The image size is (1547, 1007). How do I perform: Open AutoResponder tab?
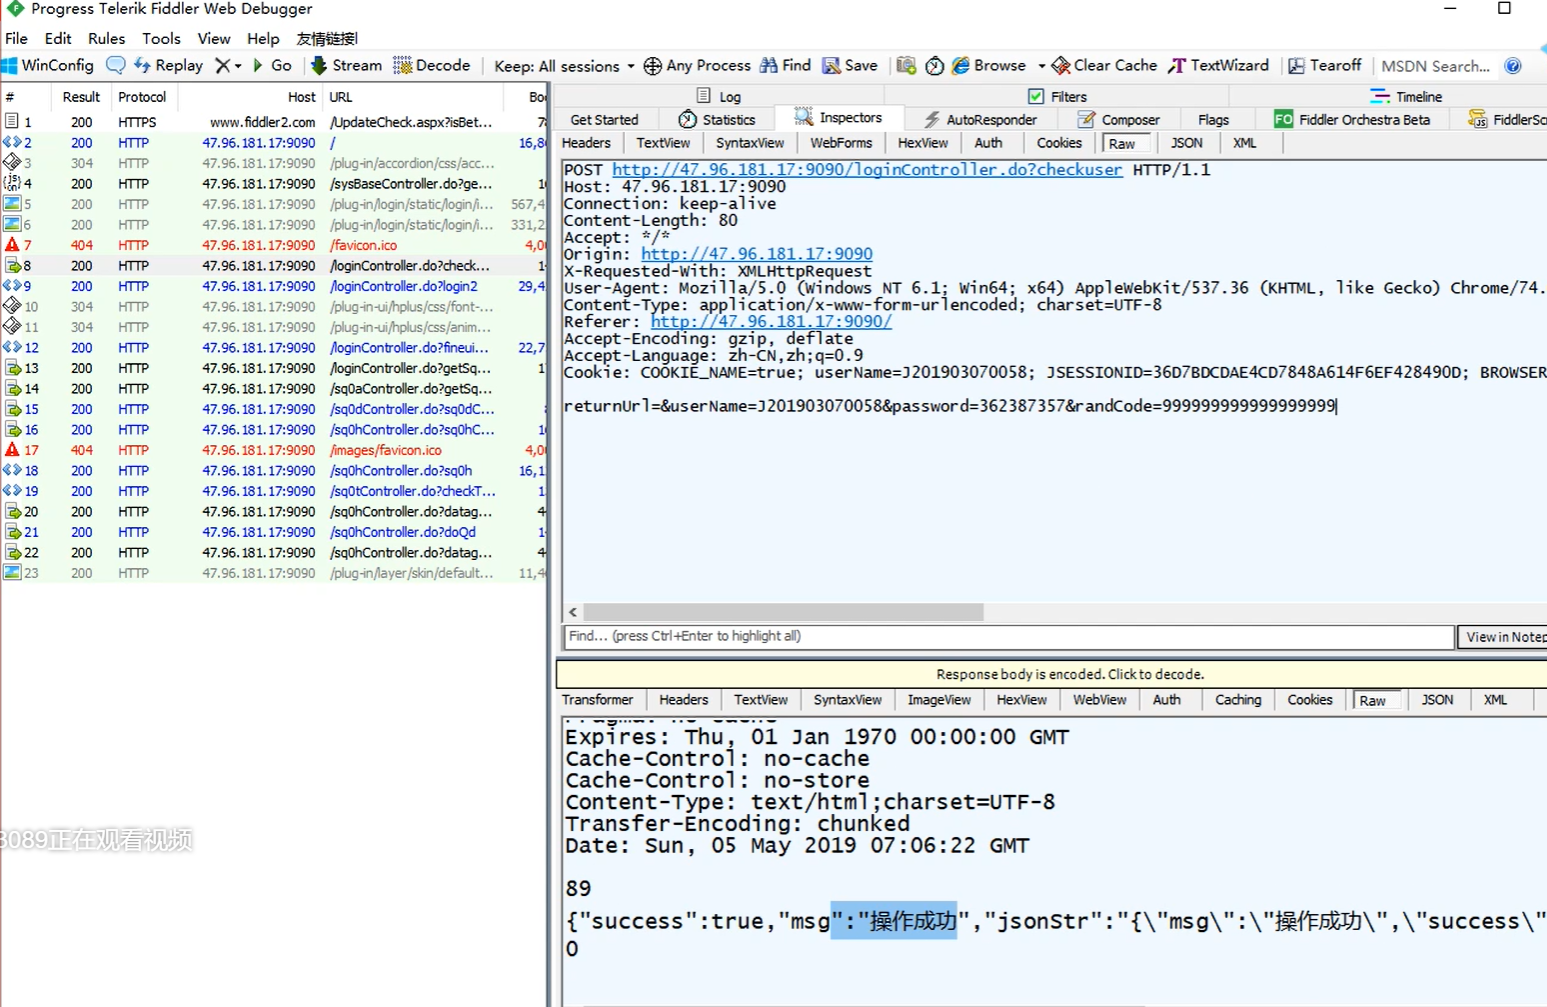[980, 119]
